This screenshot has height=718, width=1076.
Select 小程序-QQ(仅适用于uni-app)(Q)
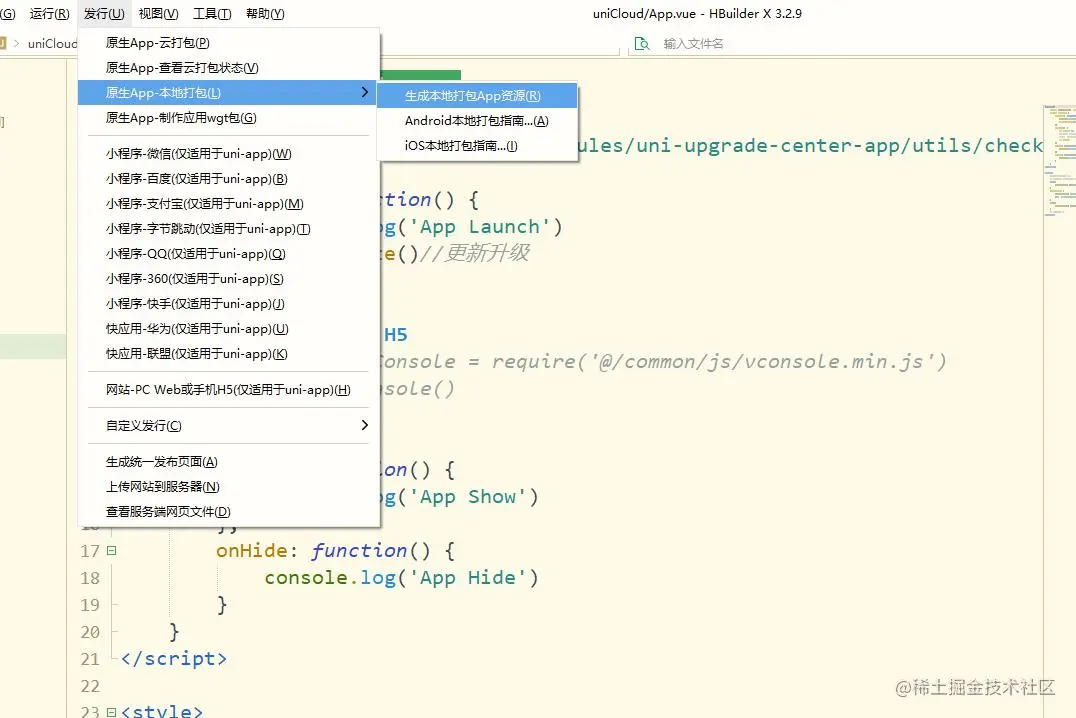229,253
